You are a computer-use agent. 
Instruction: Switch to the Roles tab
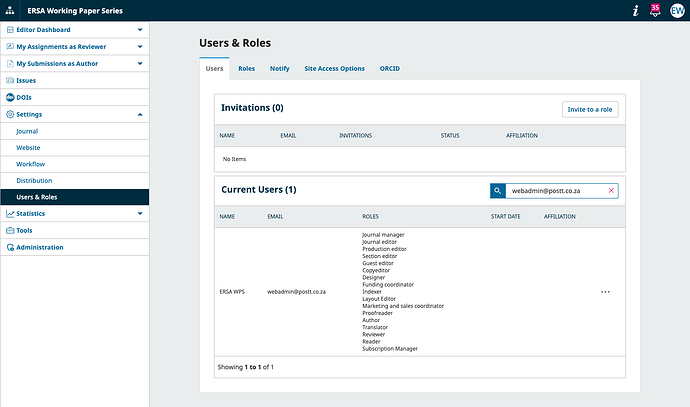[x=246, y=68]
